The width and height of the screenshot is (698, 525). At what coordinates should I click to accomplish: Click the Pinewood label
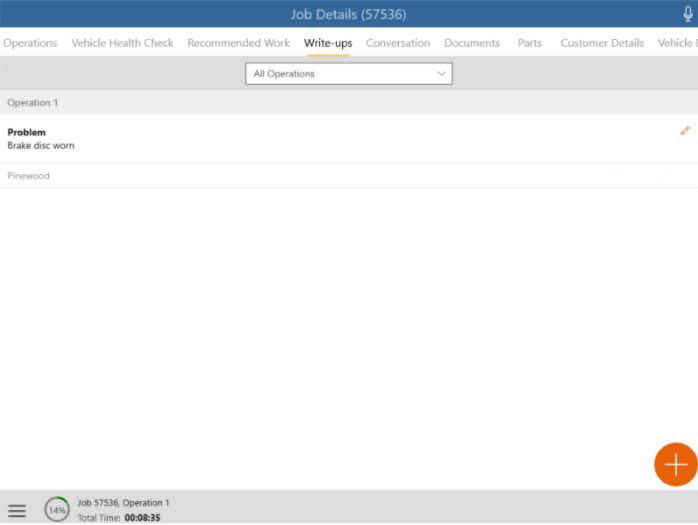(28, 175)
